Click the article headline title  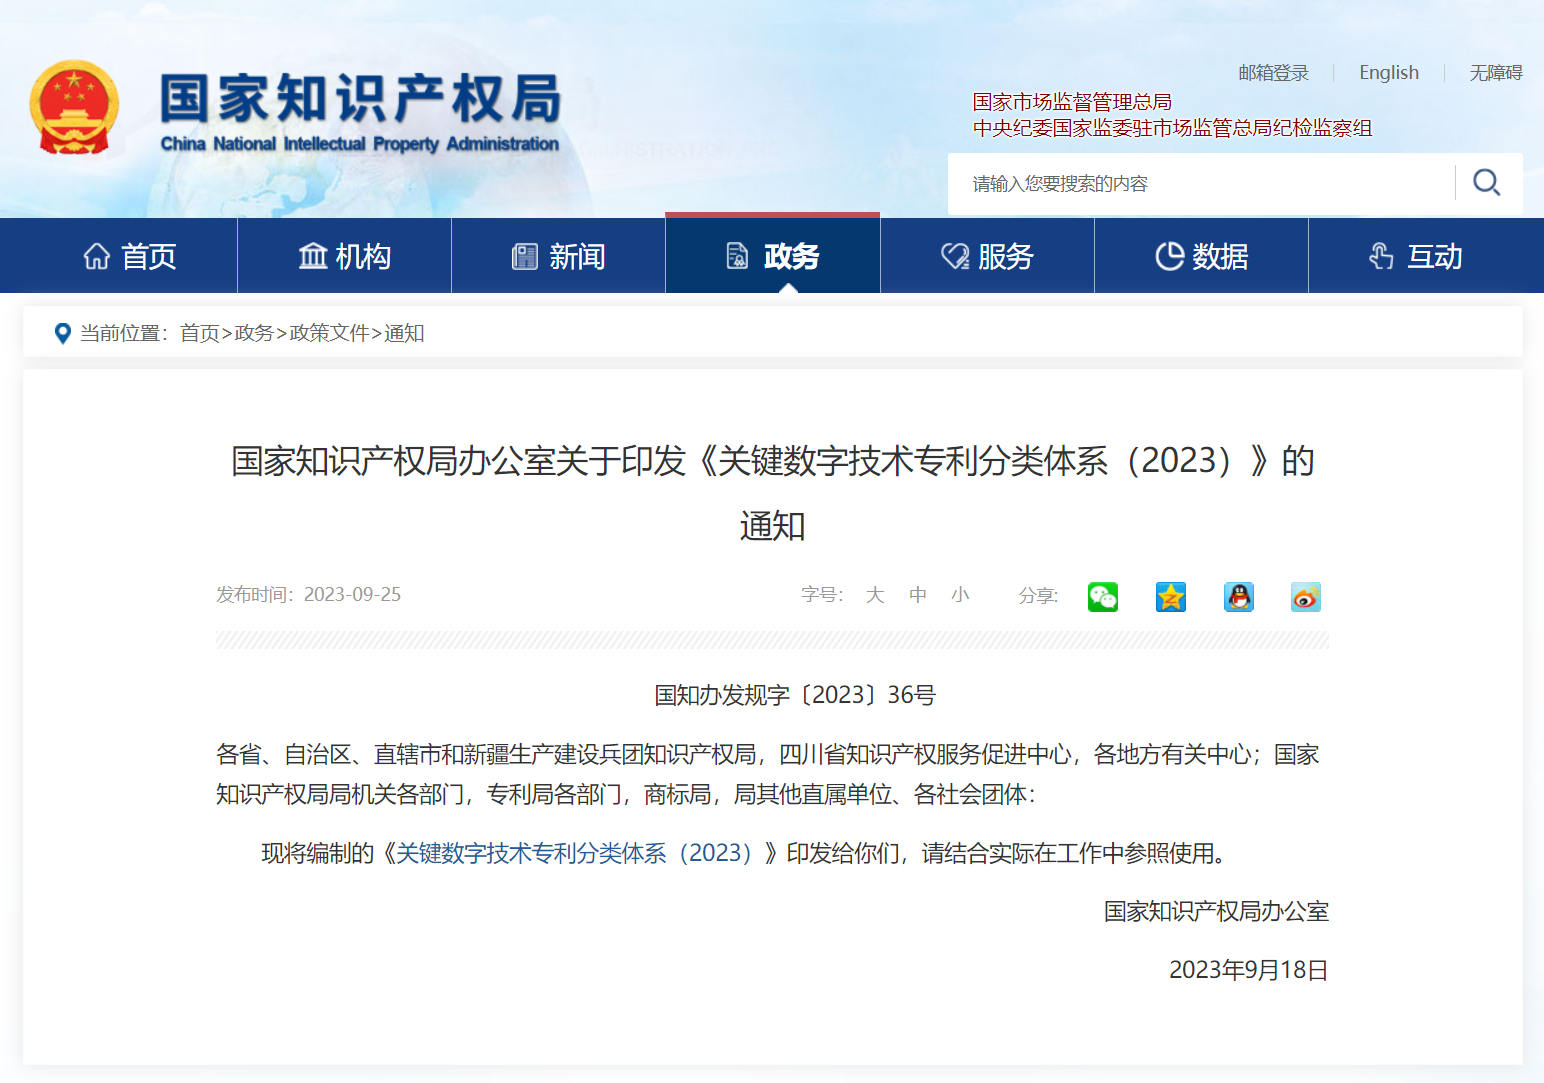[x=772, y=493]
